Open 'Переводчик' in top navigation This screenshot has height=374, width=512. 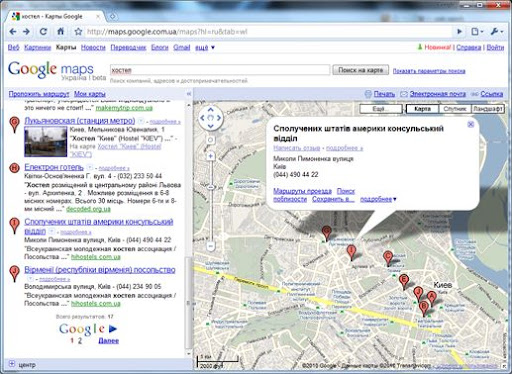tap(128, 47)
